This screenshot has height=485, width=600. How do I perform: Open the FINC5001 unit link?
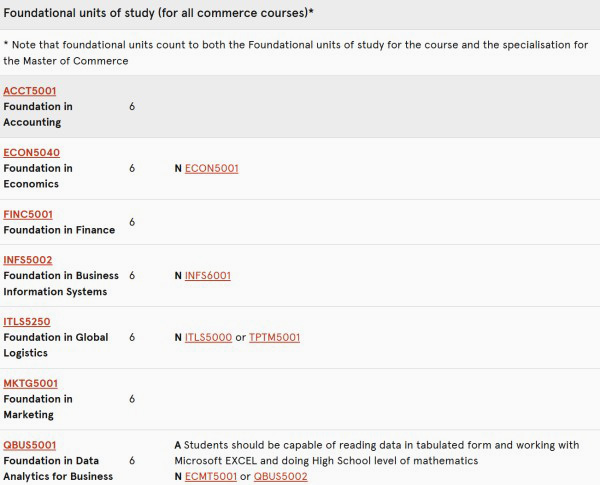tap(28, 214)
